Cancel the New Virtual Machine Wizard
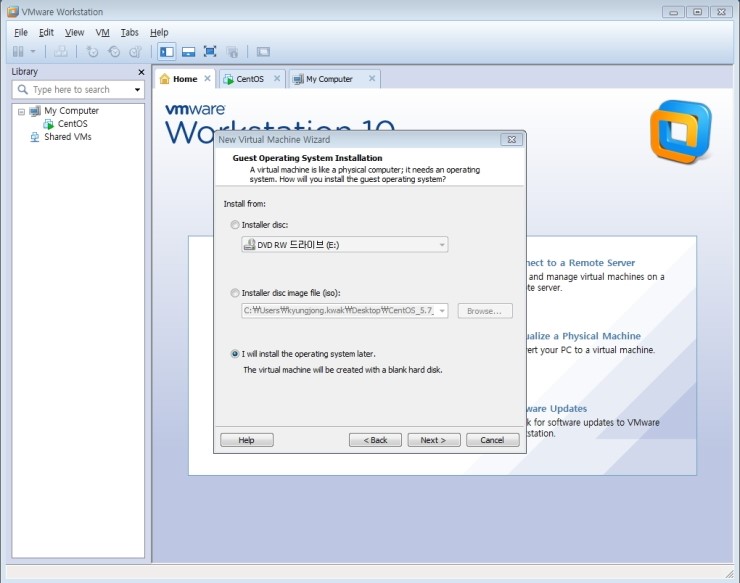 pos(493,440)
